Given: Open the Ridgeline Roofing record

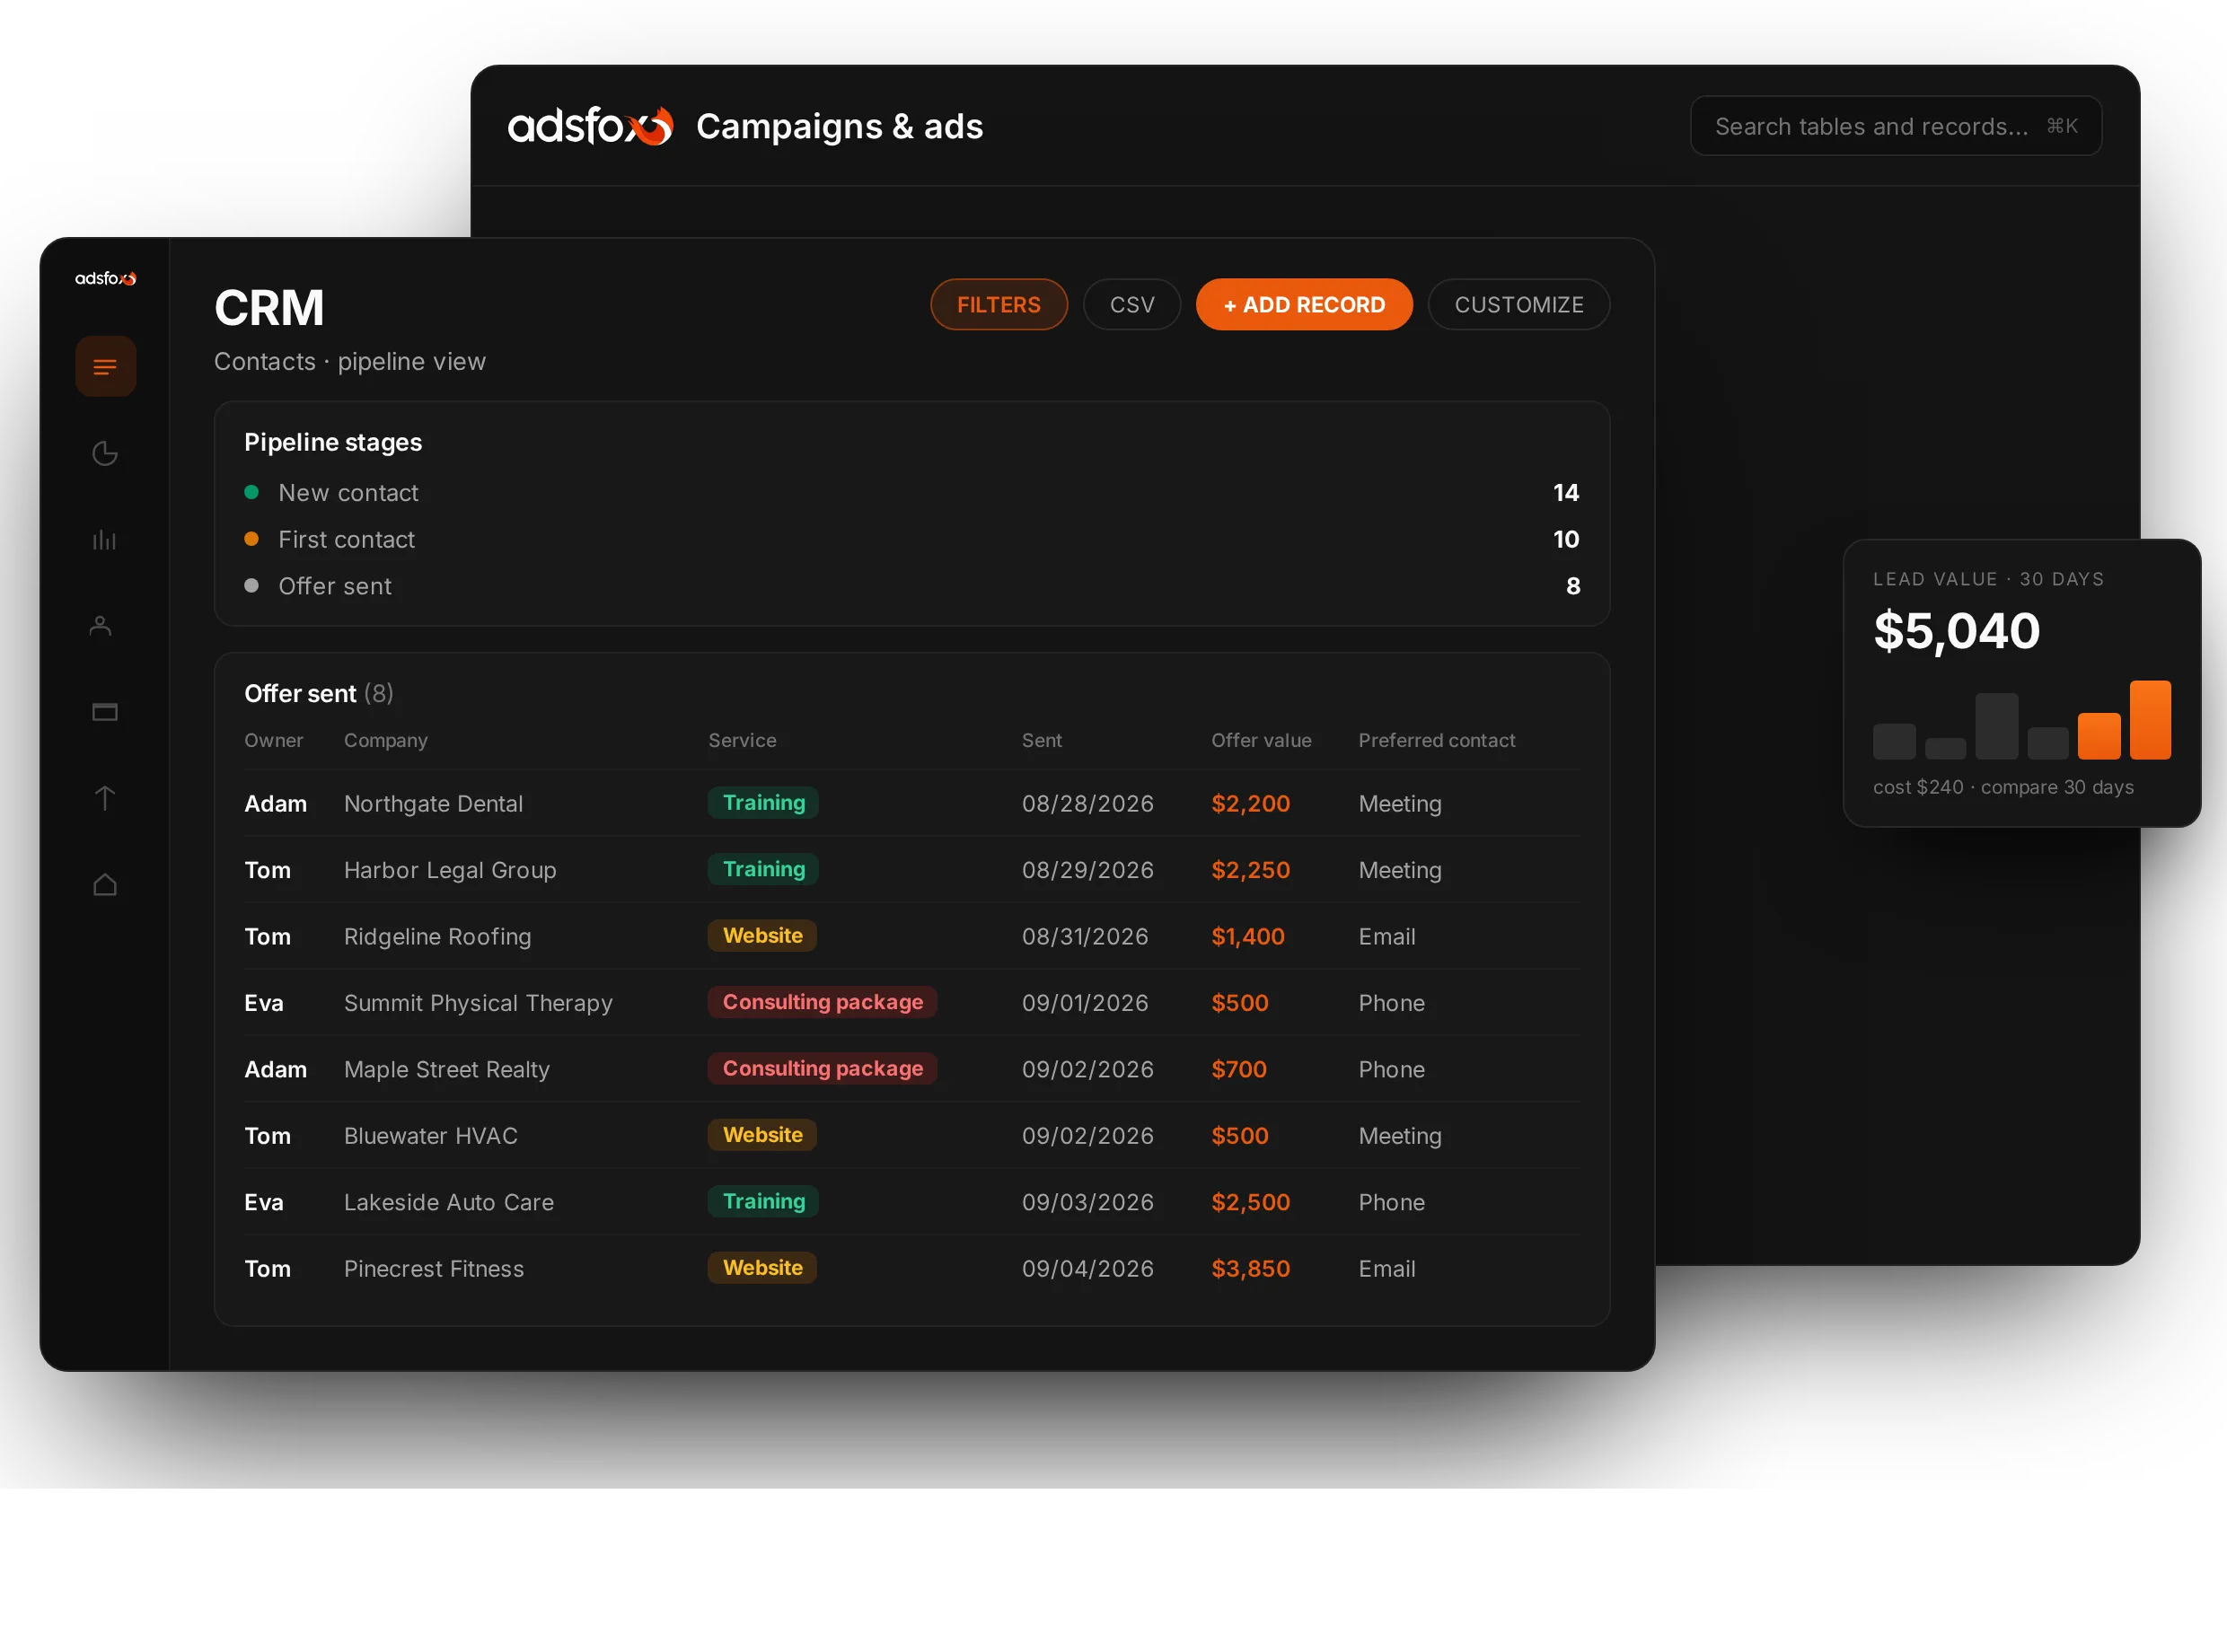Looking at the screenshot, I should 911,936.
